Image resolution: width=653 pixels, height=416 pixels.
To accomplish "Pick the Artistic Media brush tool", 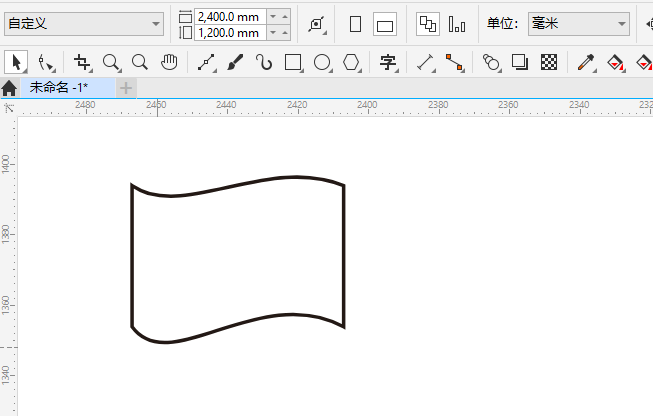I will pos(235,62).
